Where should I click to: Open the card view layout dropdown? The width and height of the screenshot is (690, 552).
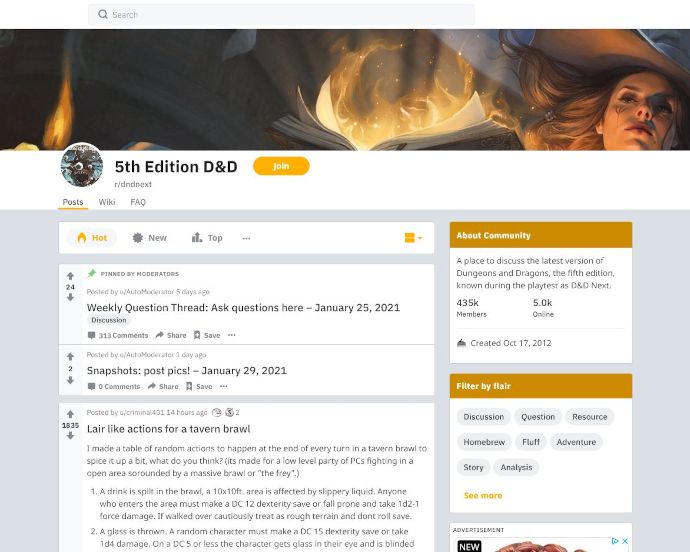point(413,238)
